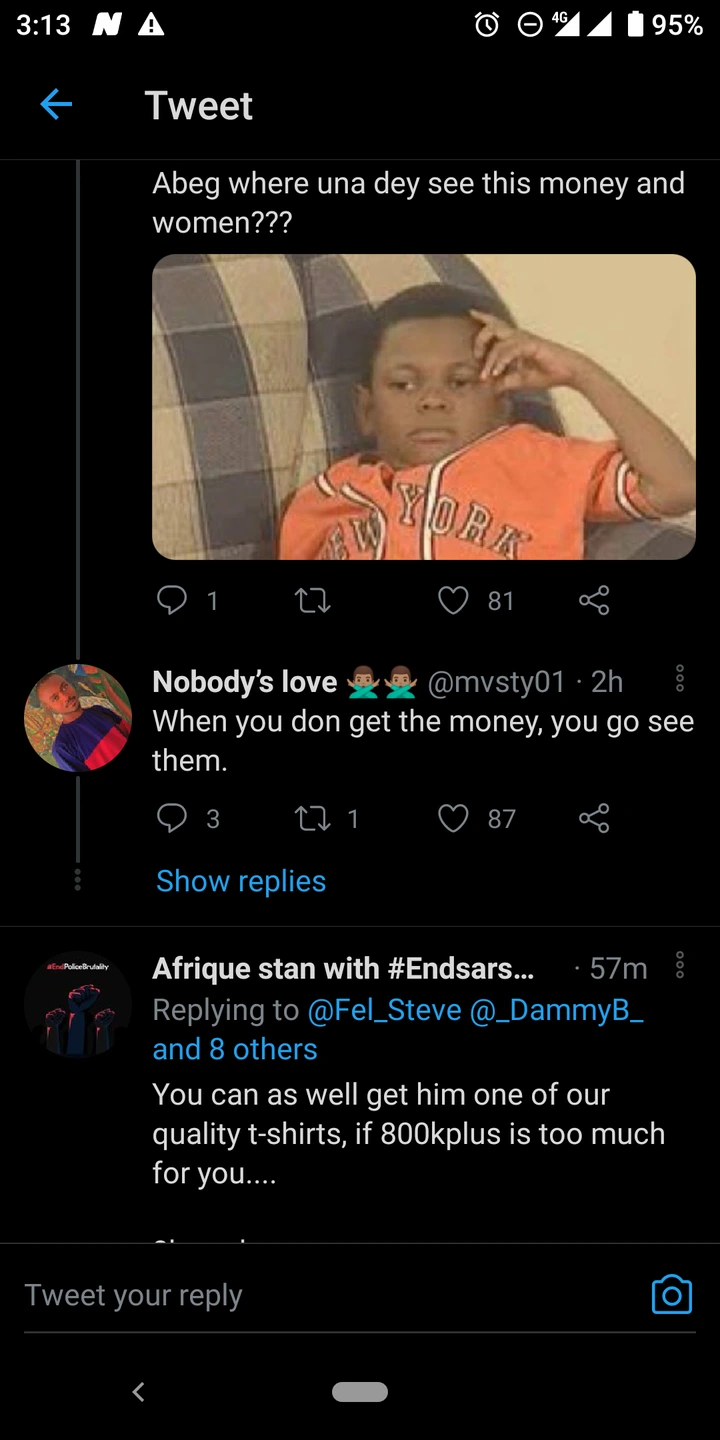Like the tweet with 87 likes
This screenshot has height=1440, width=720.
pos(453,819)
